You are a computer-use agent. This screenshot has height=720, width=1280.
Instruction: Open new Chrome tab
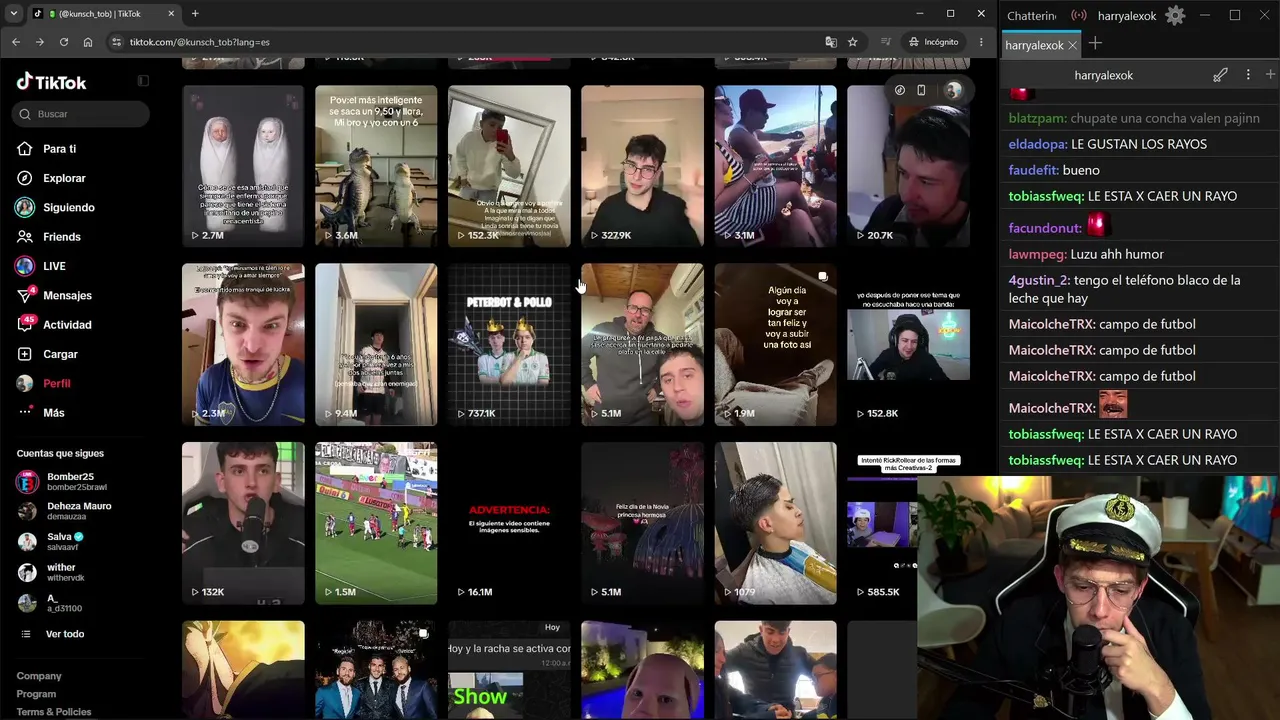(195, 14)
